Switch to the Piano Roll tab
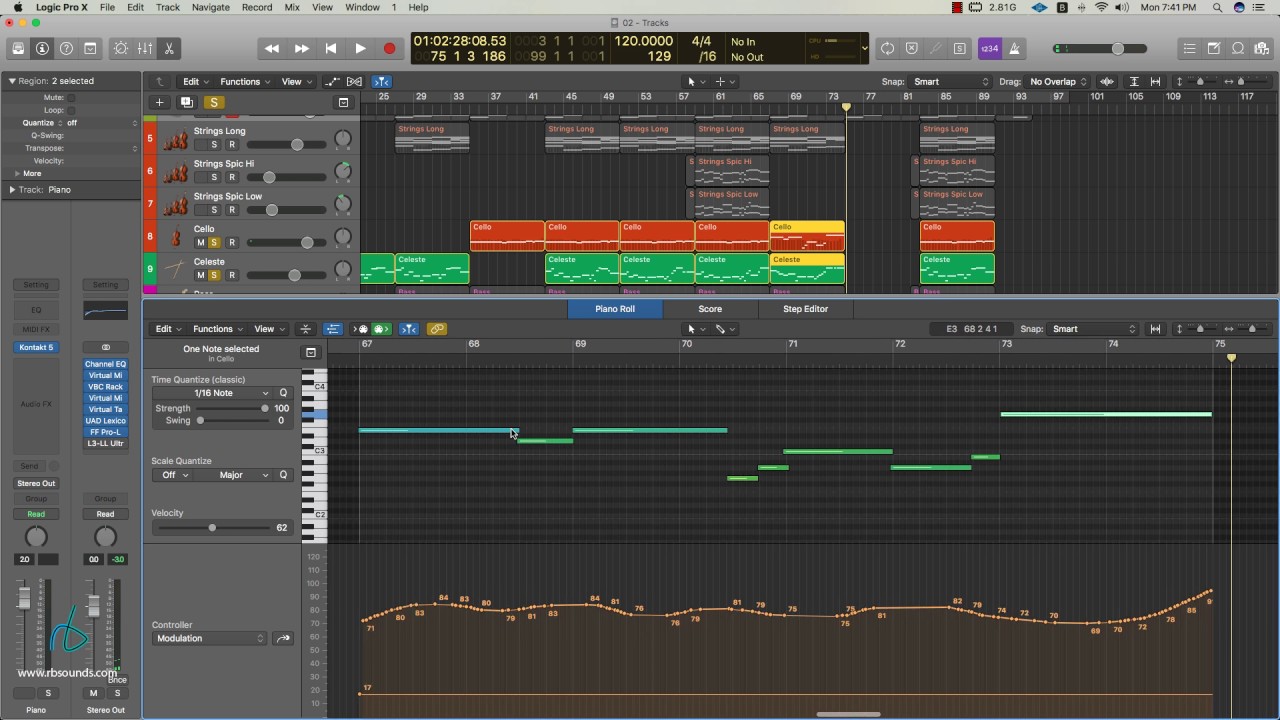 tap(615, 309)
